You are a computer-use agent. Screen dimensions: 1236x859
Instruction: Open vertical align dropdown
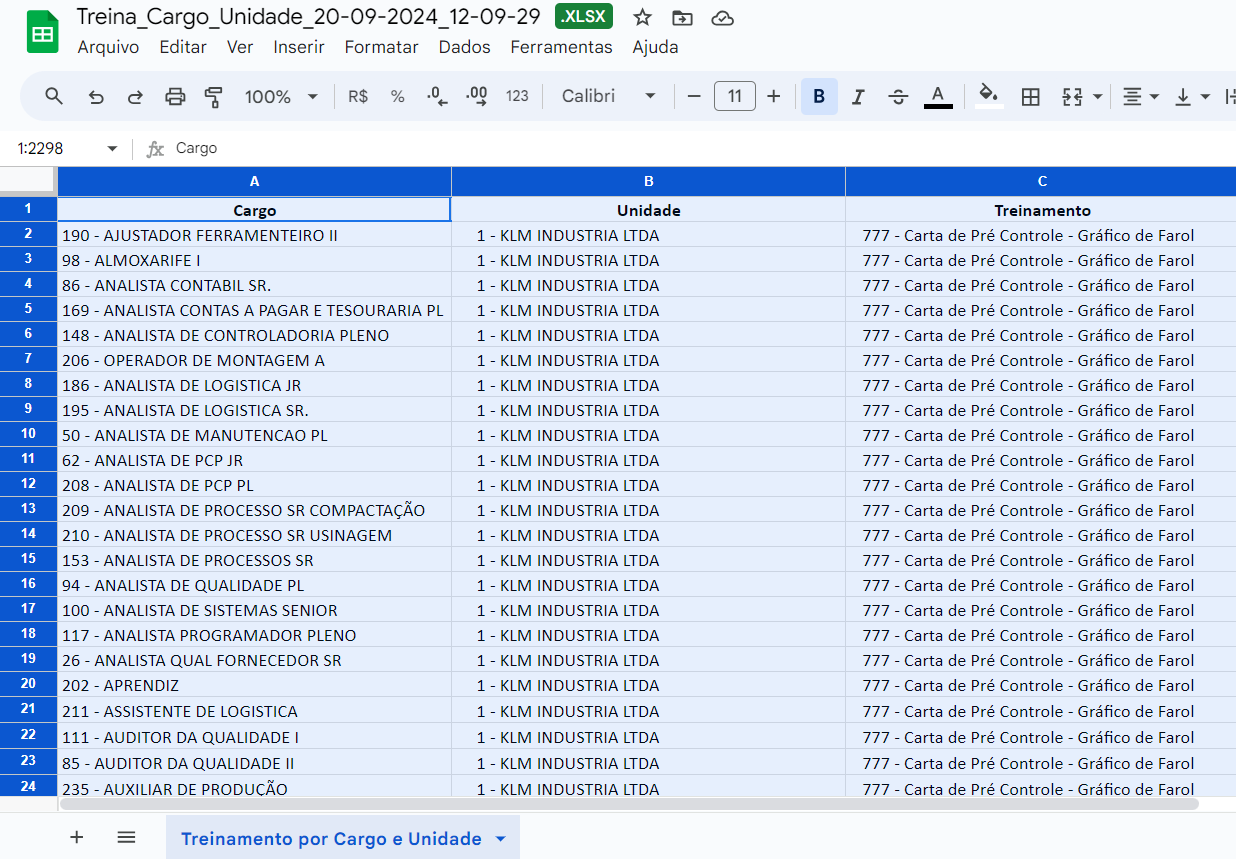click(x=1192, y=96)
